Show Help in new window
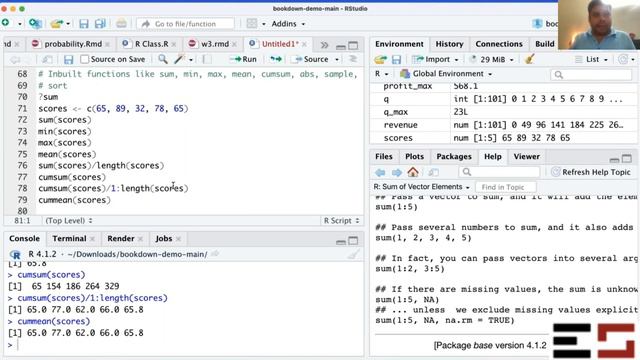This screenshot has height=360, width=640. point(433,172)
